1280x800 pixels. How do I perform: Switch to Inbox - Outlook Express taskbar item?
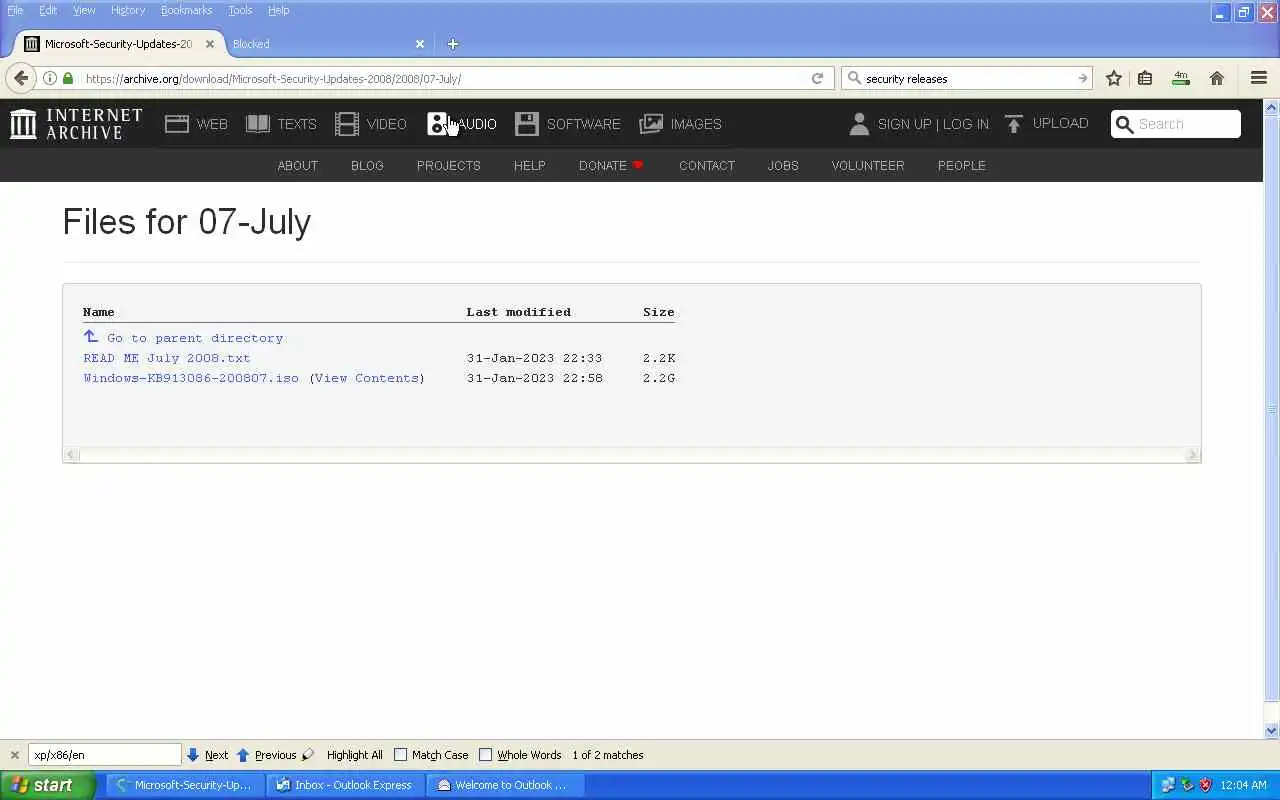point(345,785)
